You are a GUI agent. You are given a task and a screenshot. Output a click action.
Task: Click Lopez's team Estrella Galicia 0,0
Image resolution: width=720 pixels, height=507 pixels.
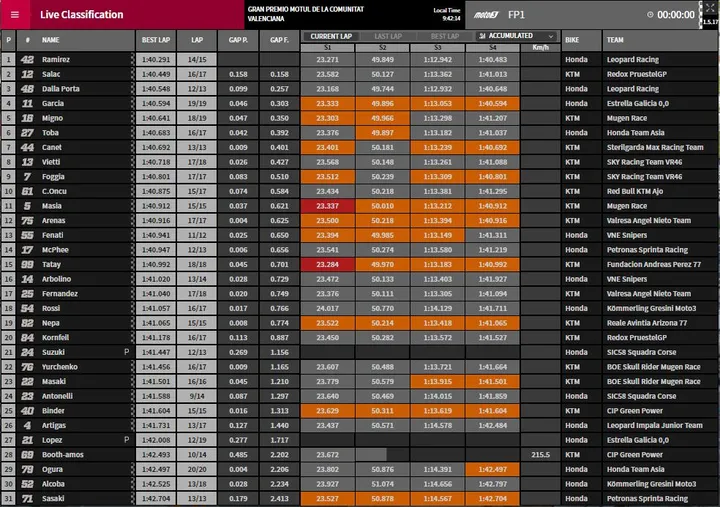[637, 440]
